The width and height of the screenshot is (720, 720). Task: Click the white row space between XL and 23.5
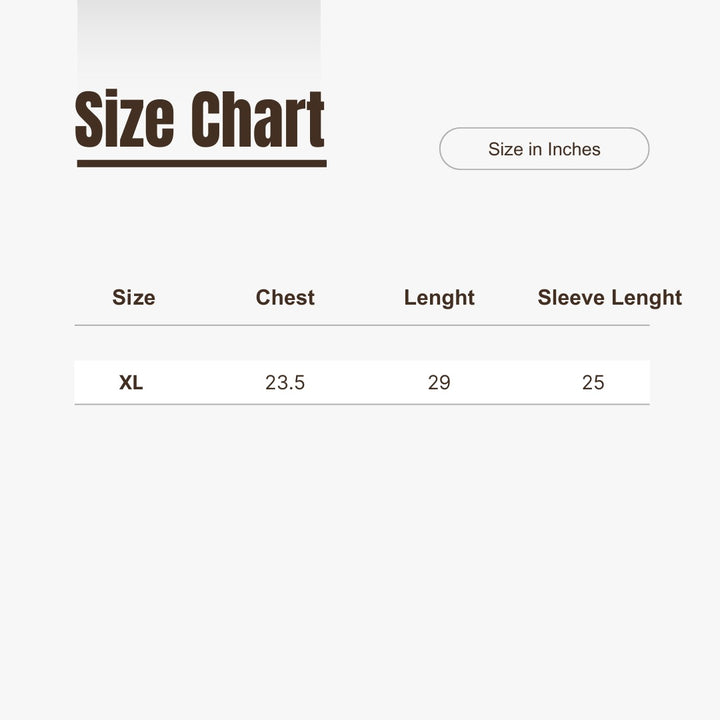click(x=205, y=382)
